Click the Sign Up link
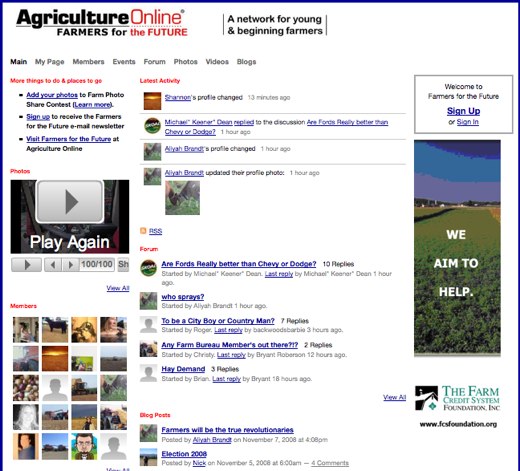This screenshot has height=471, width=520. click(463, 111)
